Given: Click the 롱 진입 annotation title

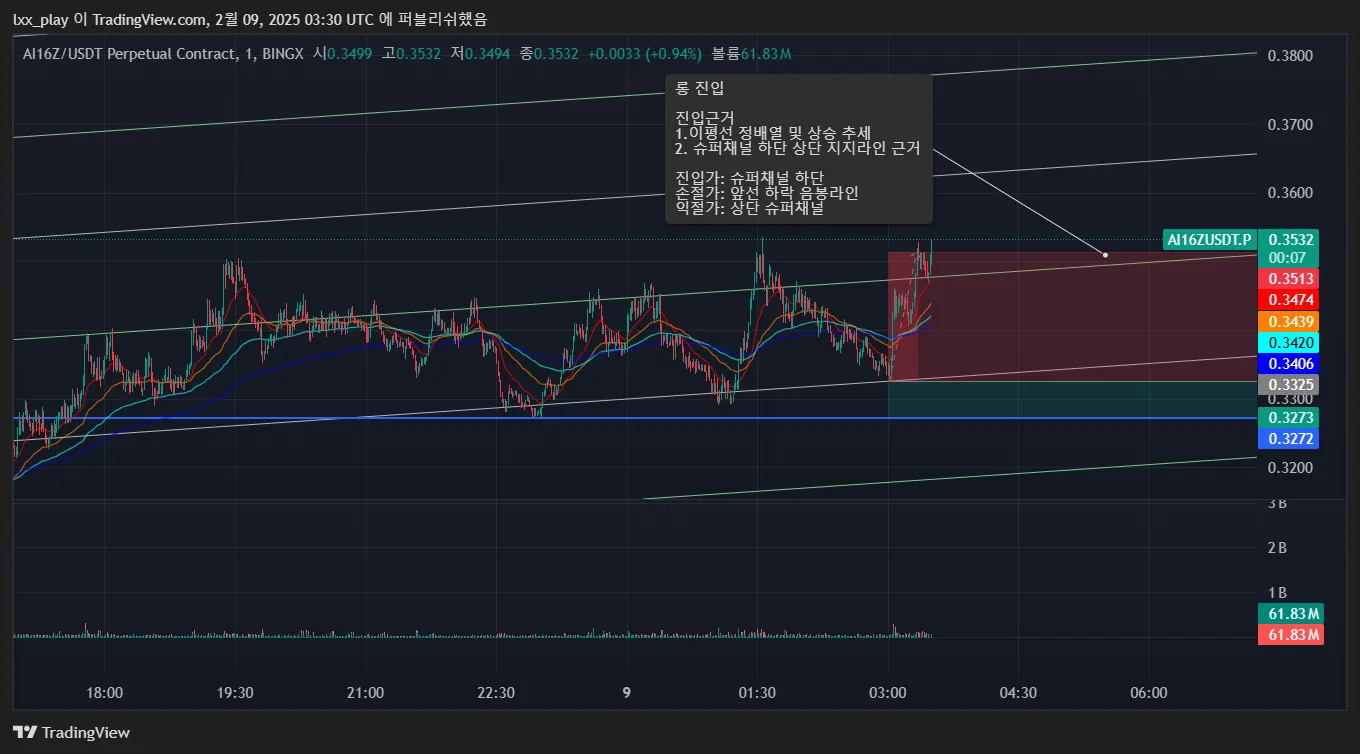Looking at the screenshot, I should [700, 89].
